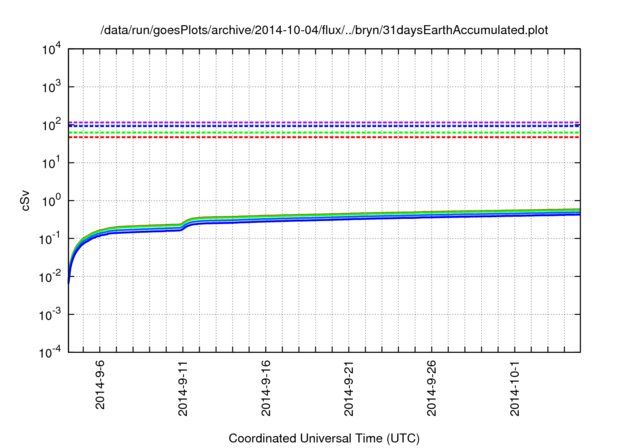Screen dimensions: 640x448
Task: Click the 10^-1 y-axis tick label
Action: pyautogui.click(x=50, y=238)
